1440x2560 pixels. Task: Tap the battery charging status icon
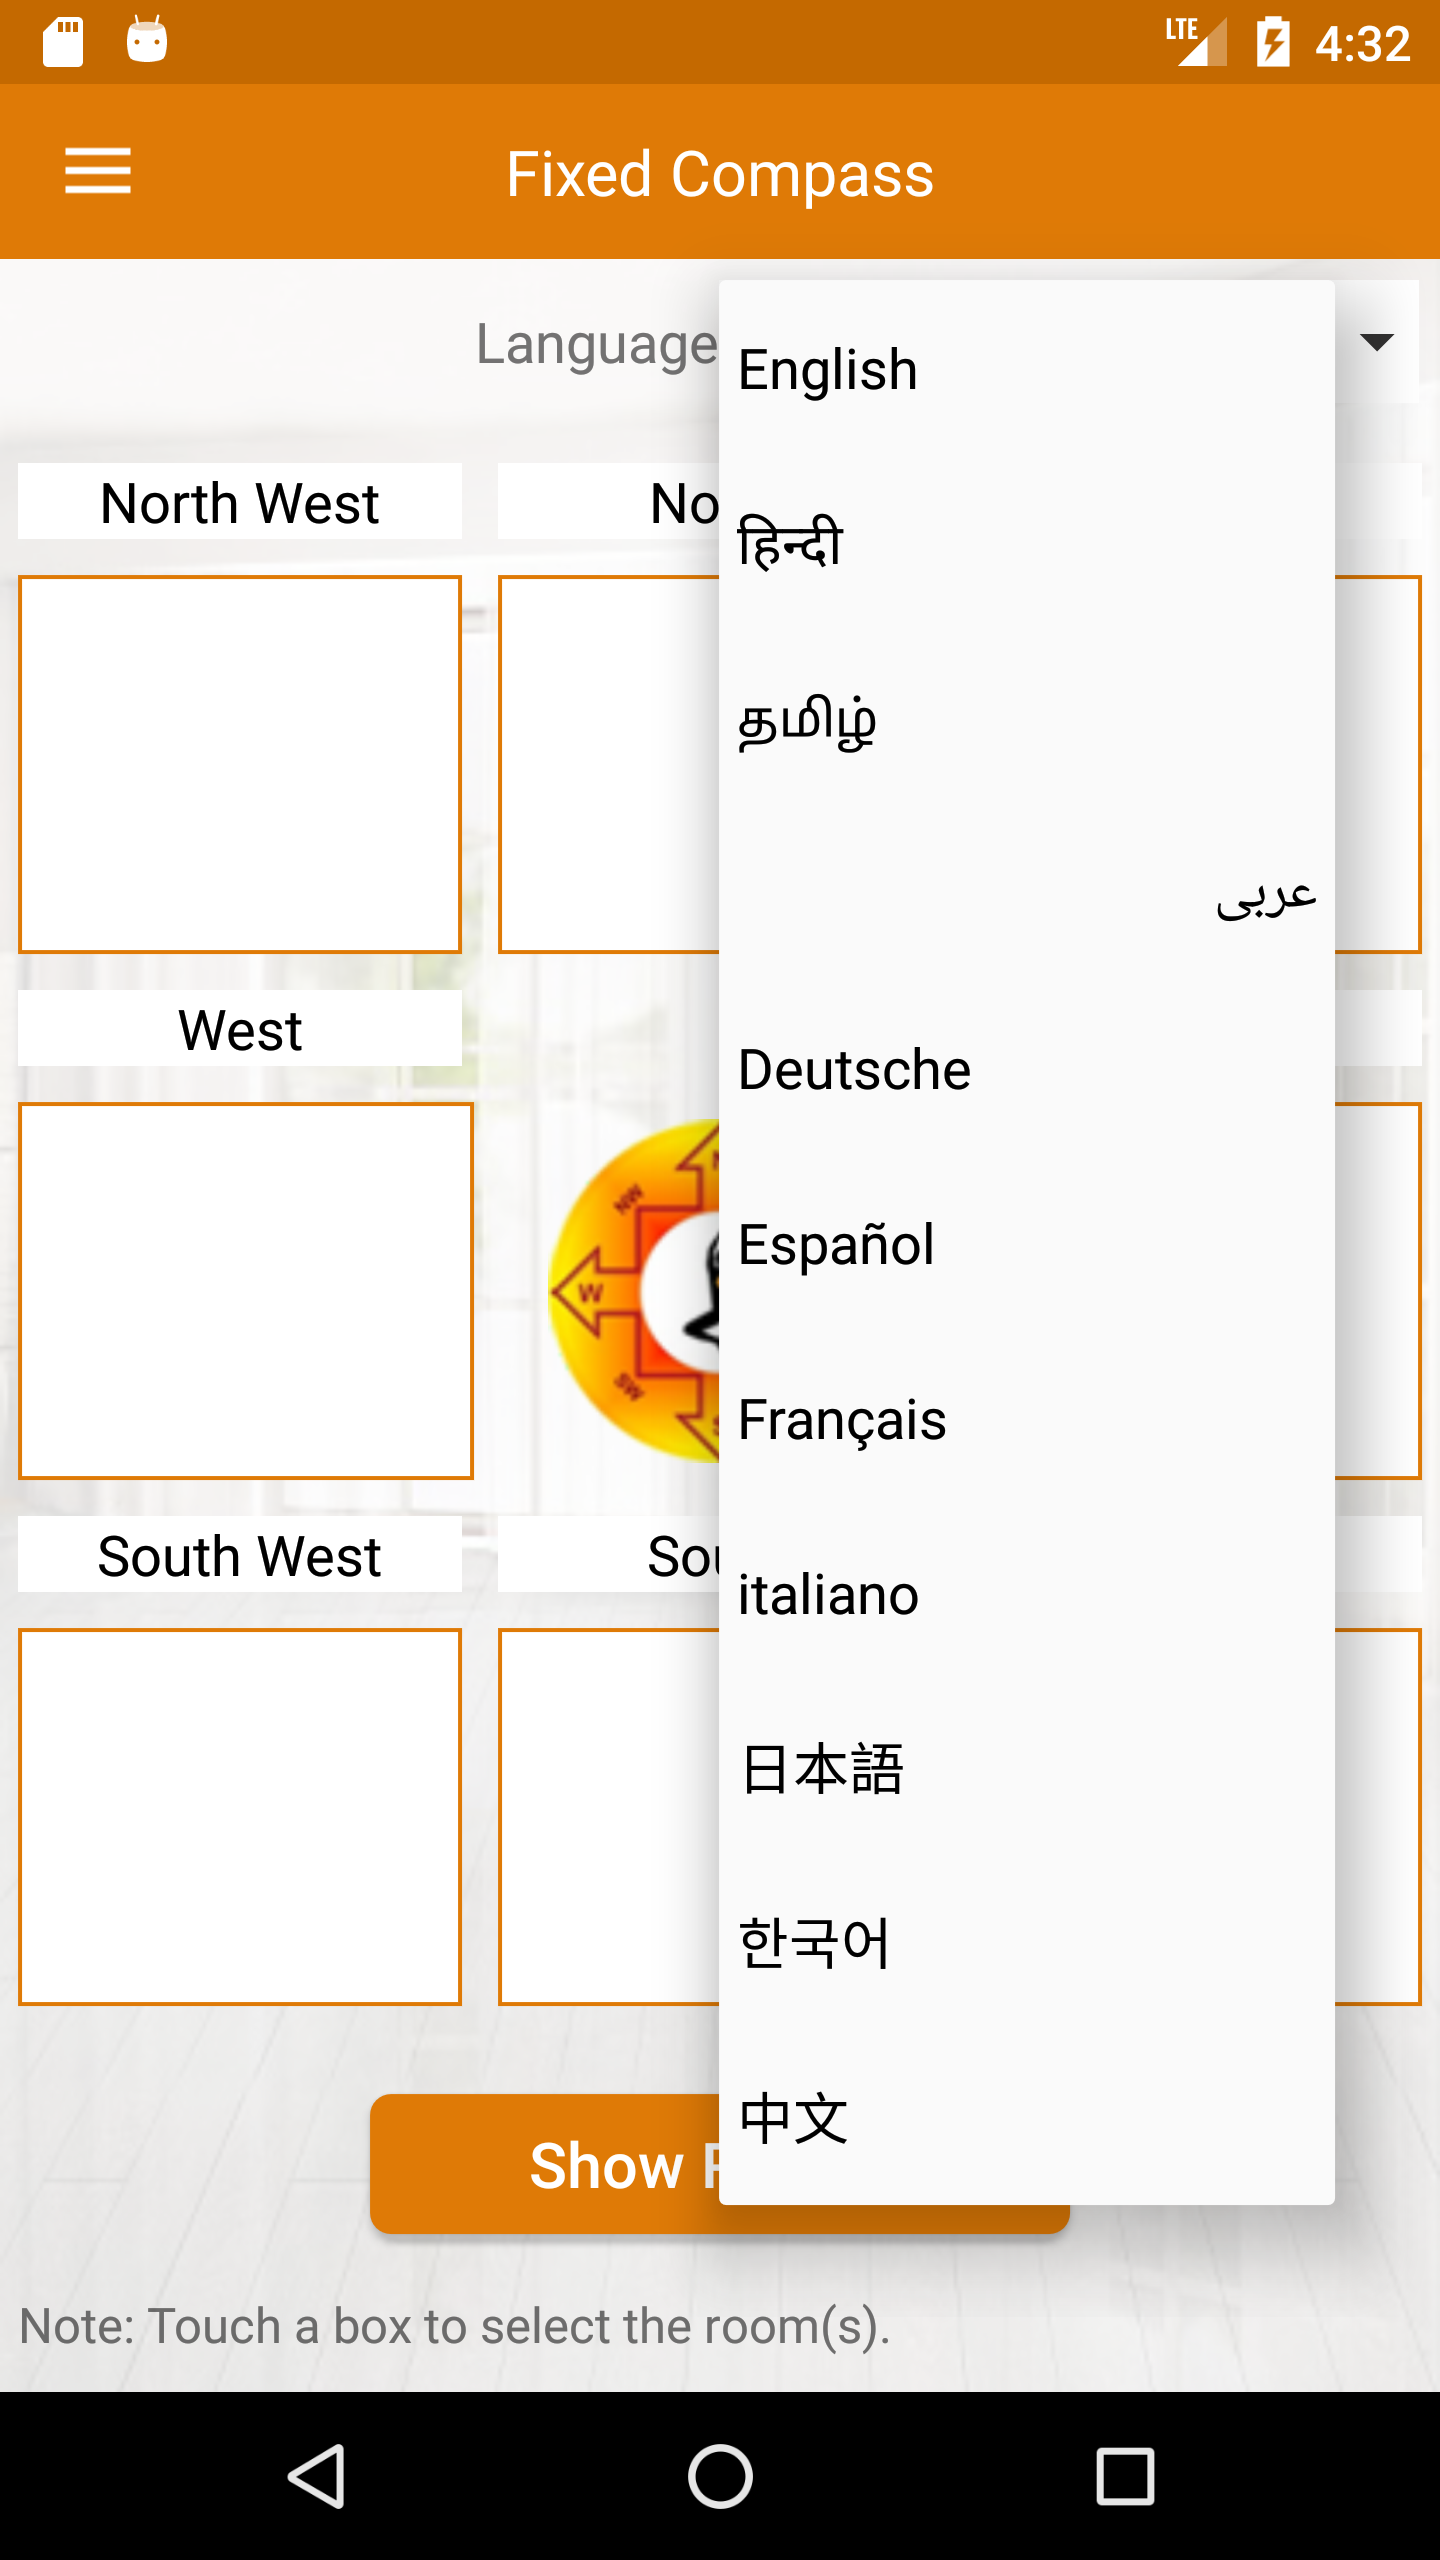[1273, 42]
